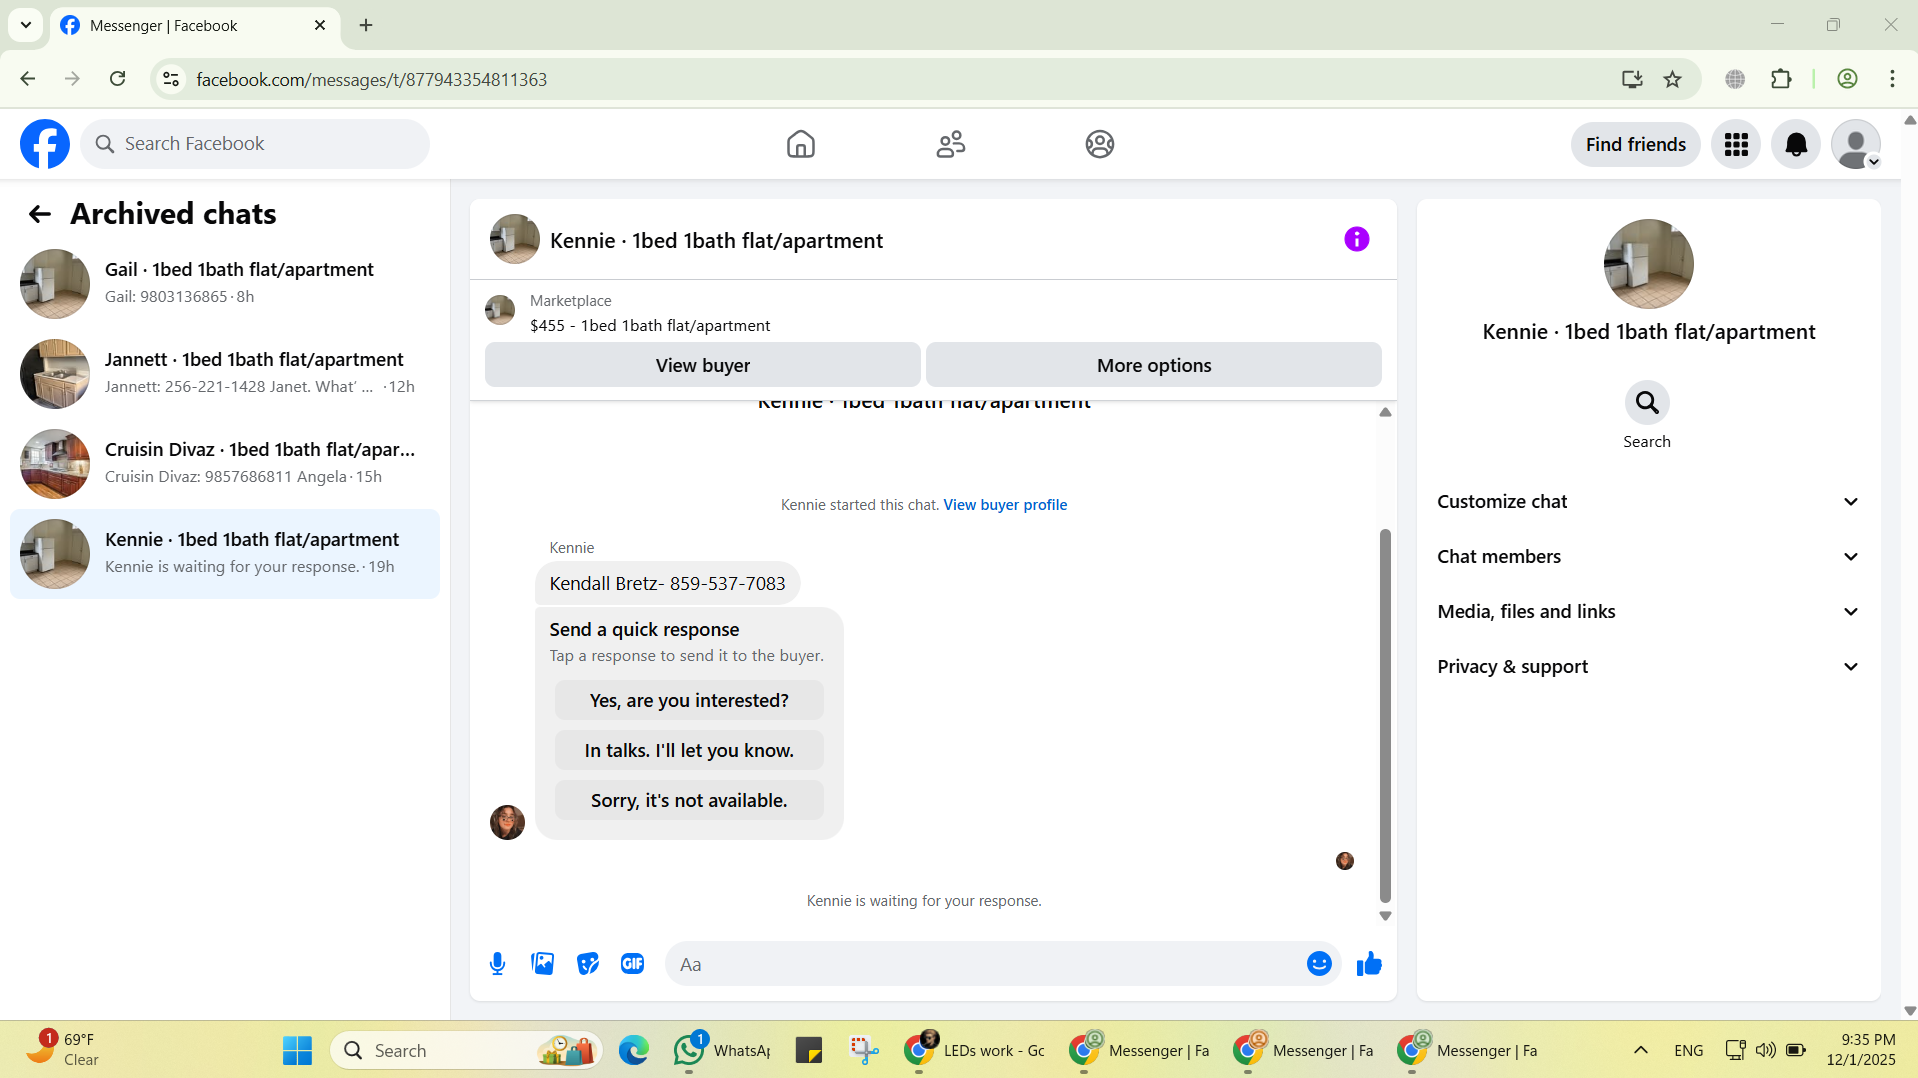
Task: Open the Cruisin Divaz apartment chat
Action: coord(225,463)
